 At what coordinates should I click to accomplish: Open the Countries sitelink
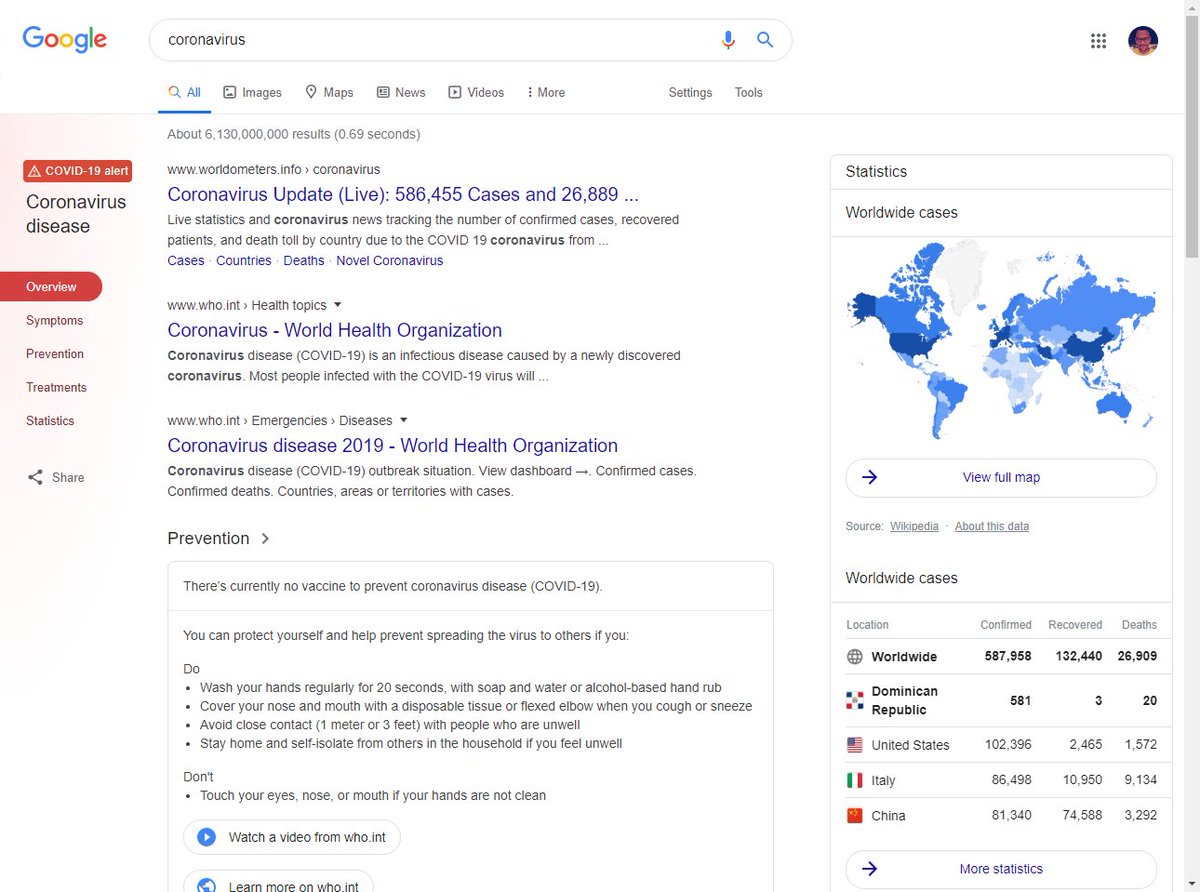[x=244, y=260]
